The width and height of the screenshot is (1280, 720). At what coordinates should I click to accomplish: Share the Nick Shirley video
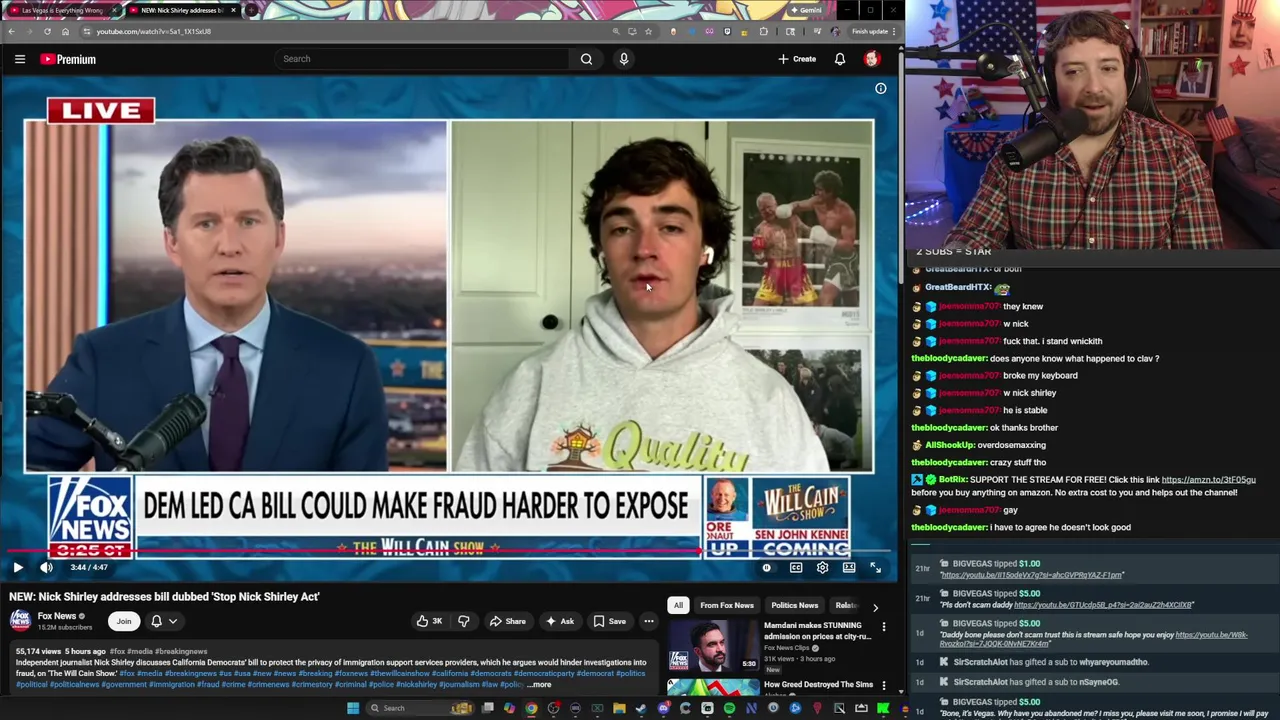point(507,621)
